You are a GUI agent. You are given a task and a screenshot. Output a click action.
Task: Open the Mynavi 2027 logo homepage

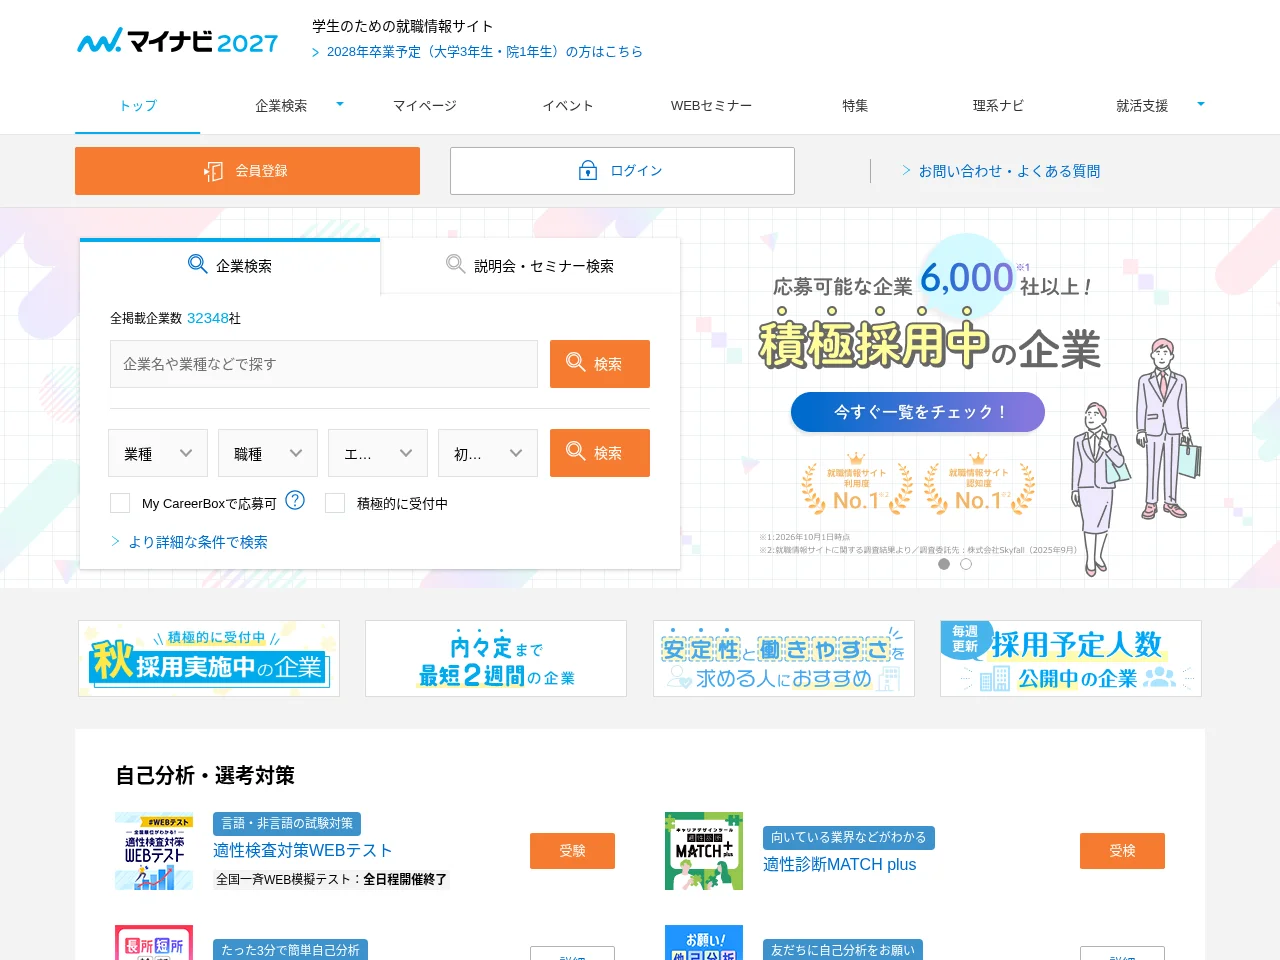(x=178, y=41)
